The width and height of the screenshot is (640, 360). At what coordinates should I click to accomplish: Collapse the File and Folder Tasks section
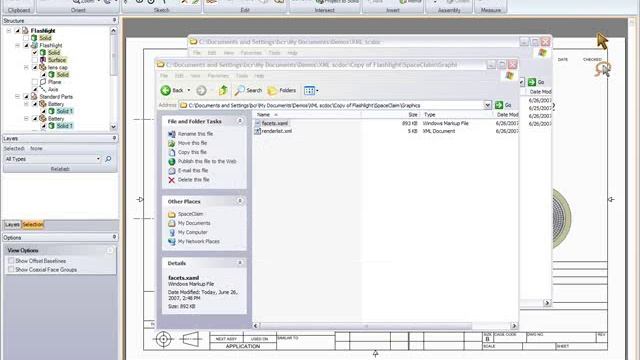point(240,121)
